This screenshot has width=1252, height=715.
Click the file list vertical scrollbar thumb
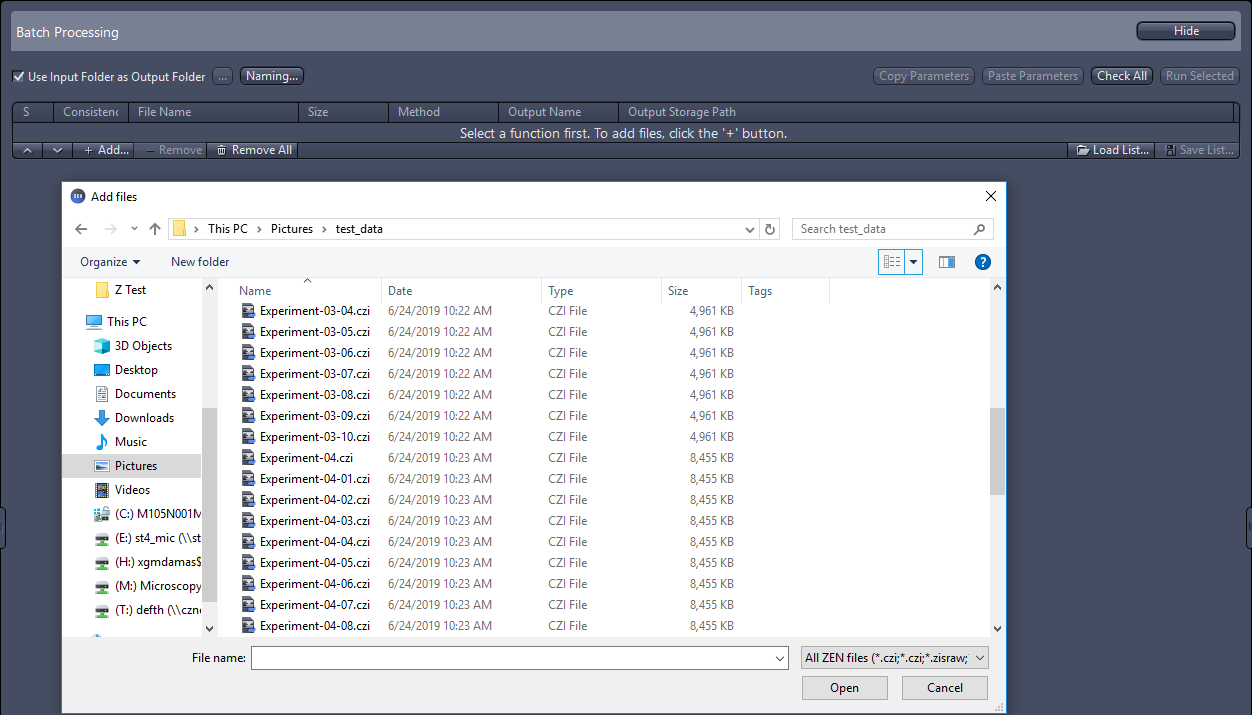[x=997, y=451]
